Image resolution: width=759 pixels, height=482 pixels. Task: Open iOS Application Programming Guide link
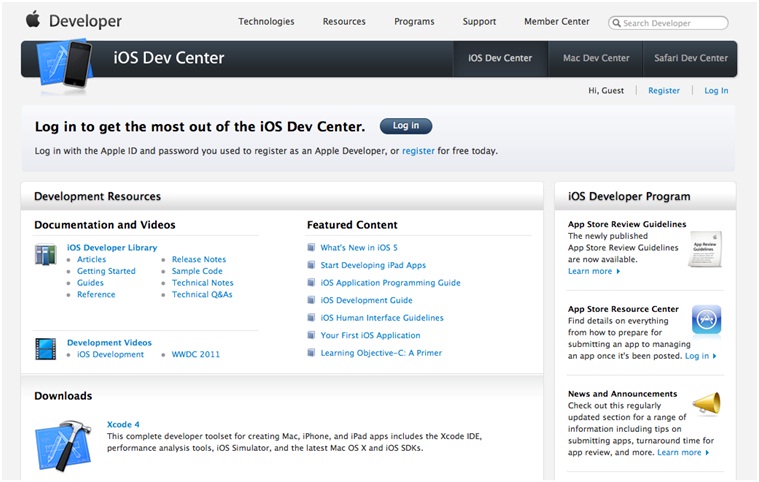pos(390,283)
